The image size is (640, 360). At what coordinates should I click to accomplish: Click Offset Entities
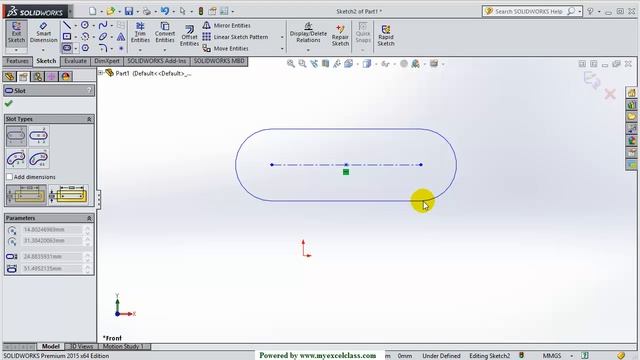point(189,35)
